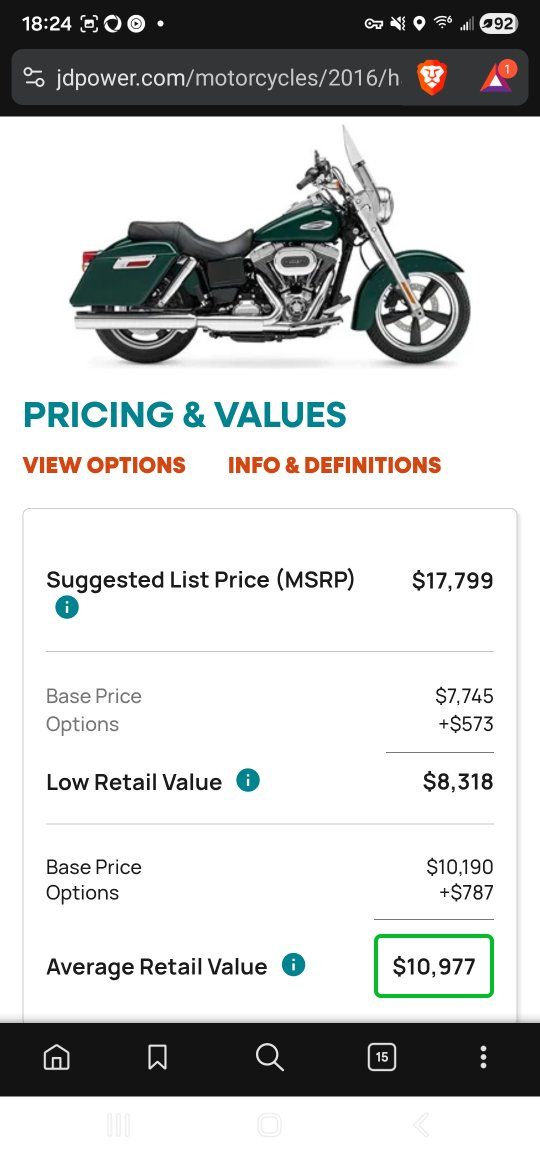This screenshot has height=1158, width=540.
Task: Tap the Android home navigation button
Action: pyautogui.click(x=270, y=1126)
